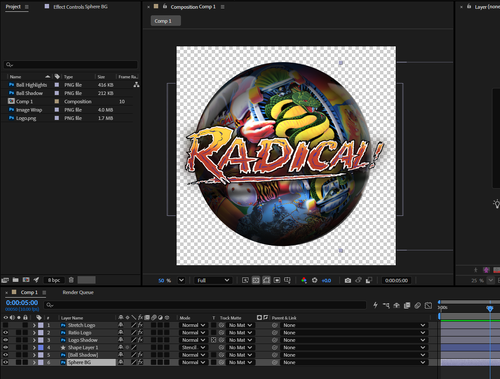
Task: Toggle the Frame Blending icon in timeline
Action: click(407, 305)
